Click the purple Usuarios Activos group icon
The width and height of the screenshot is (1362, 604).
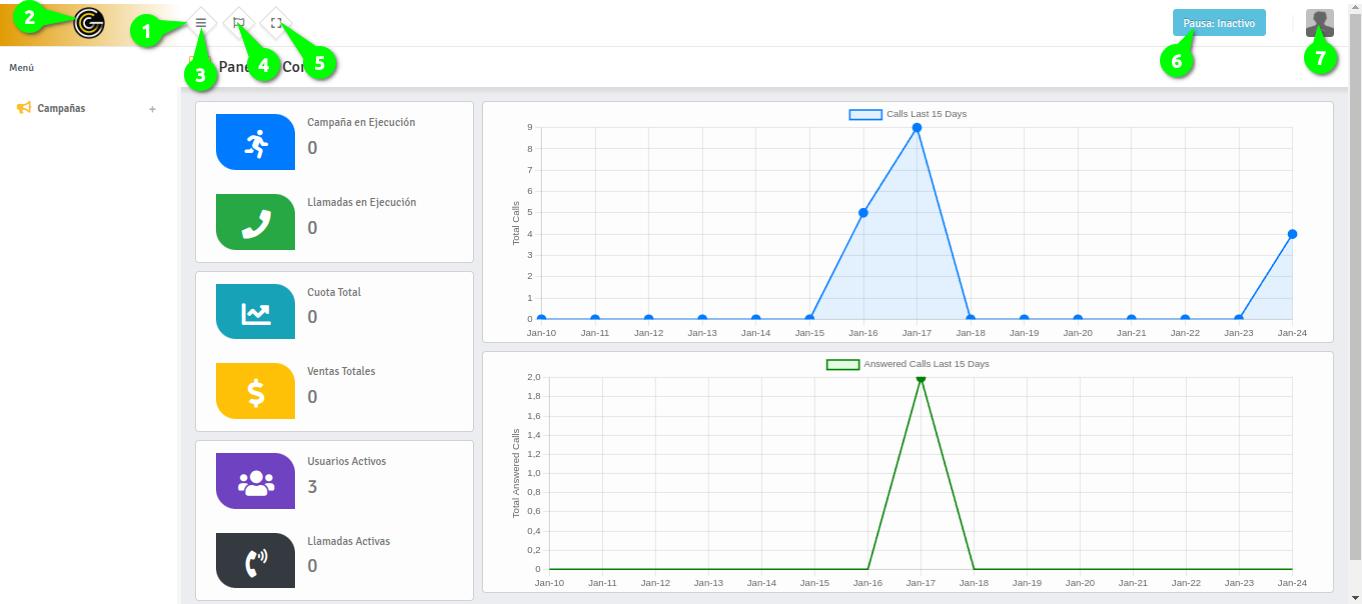(255, 481)
